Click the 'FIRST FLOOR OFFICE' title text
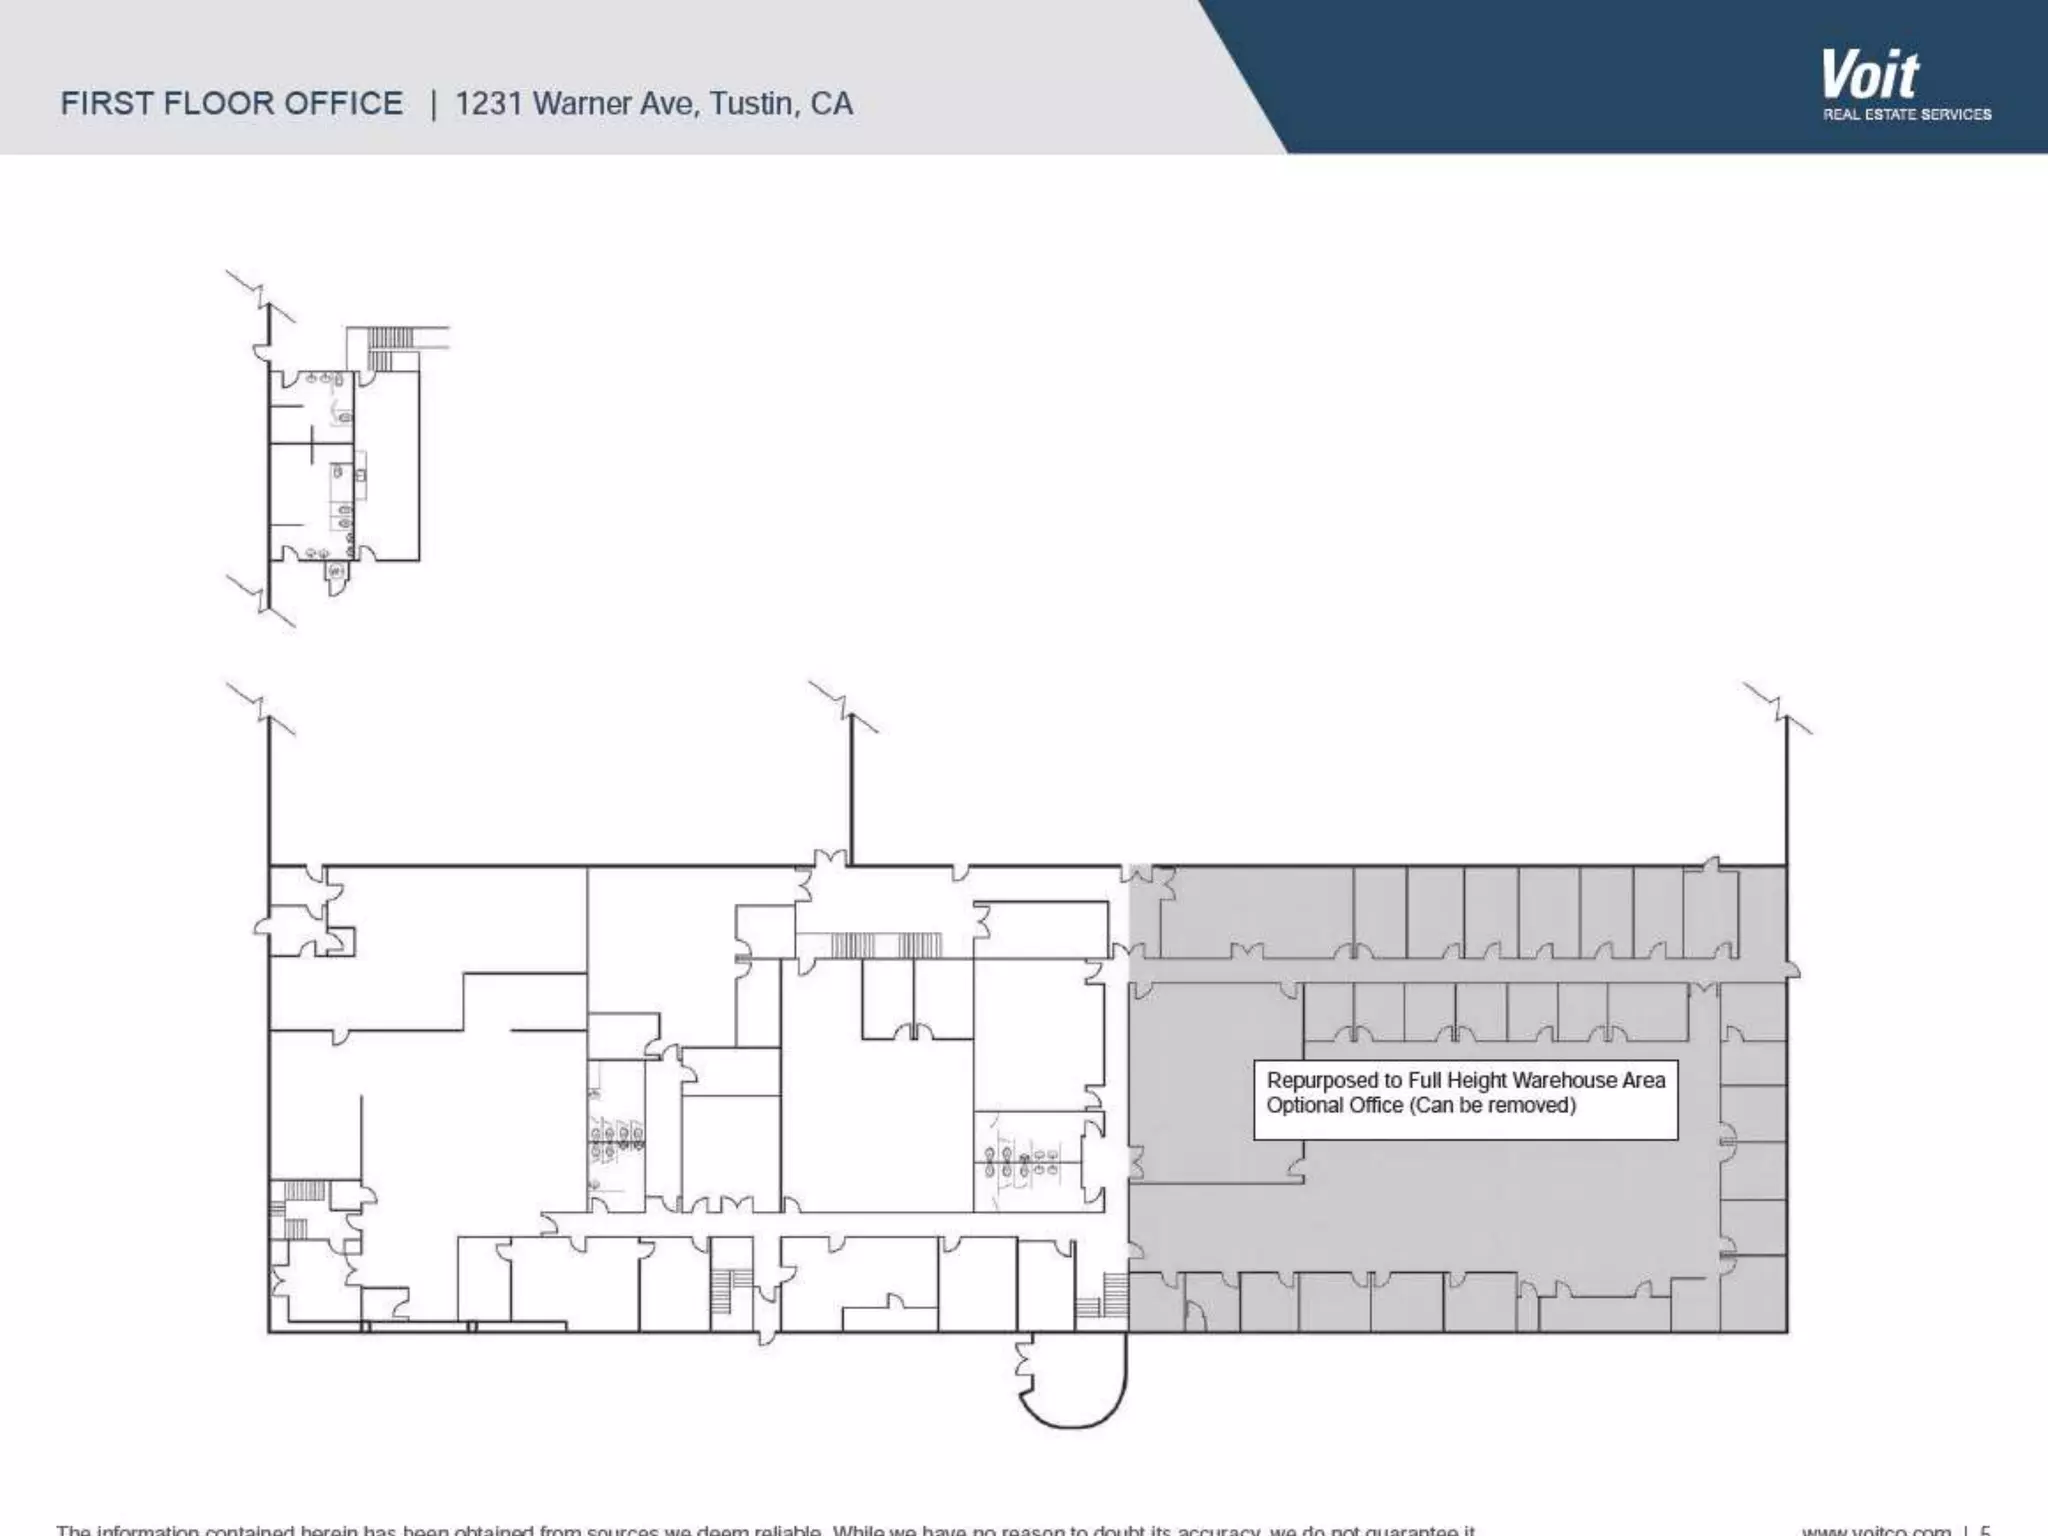 click(x=231, y=104)
